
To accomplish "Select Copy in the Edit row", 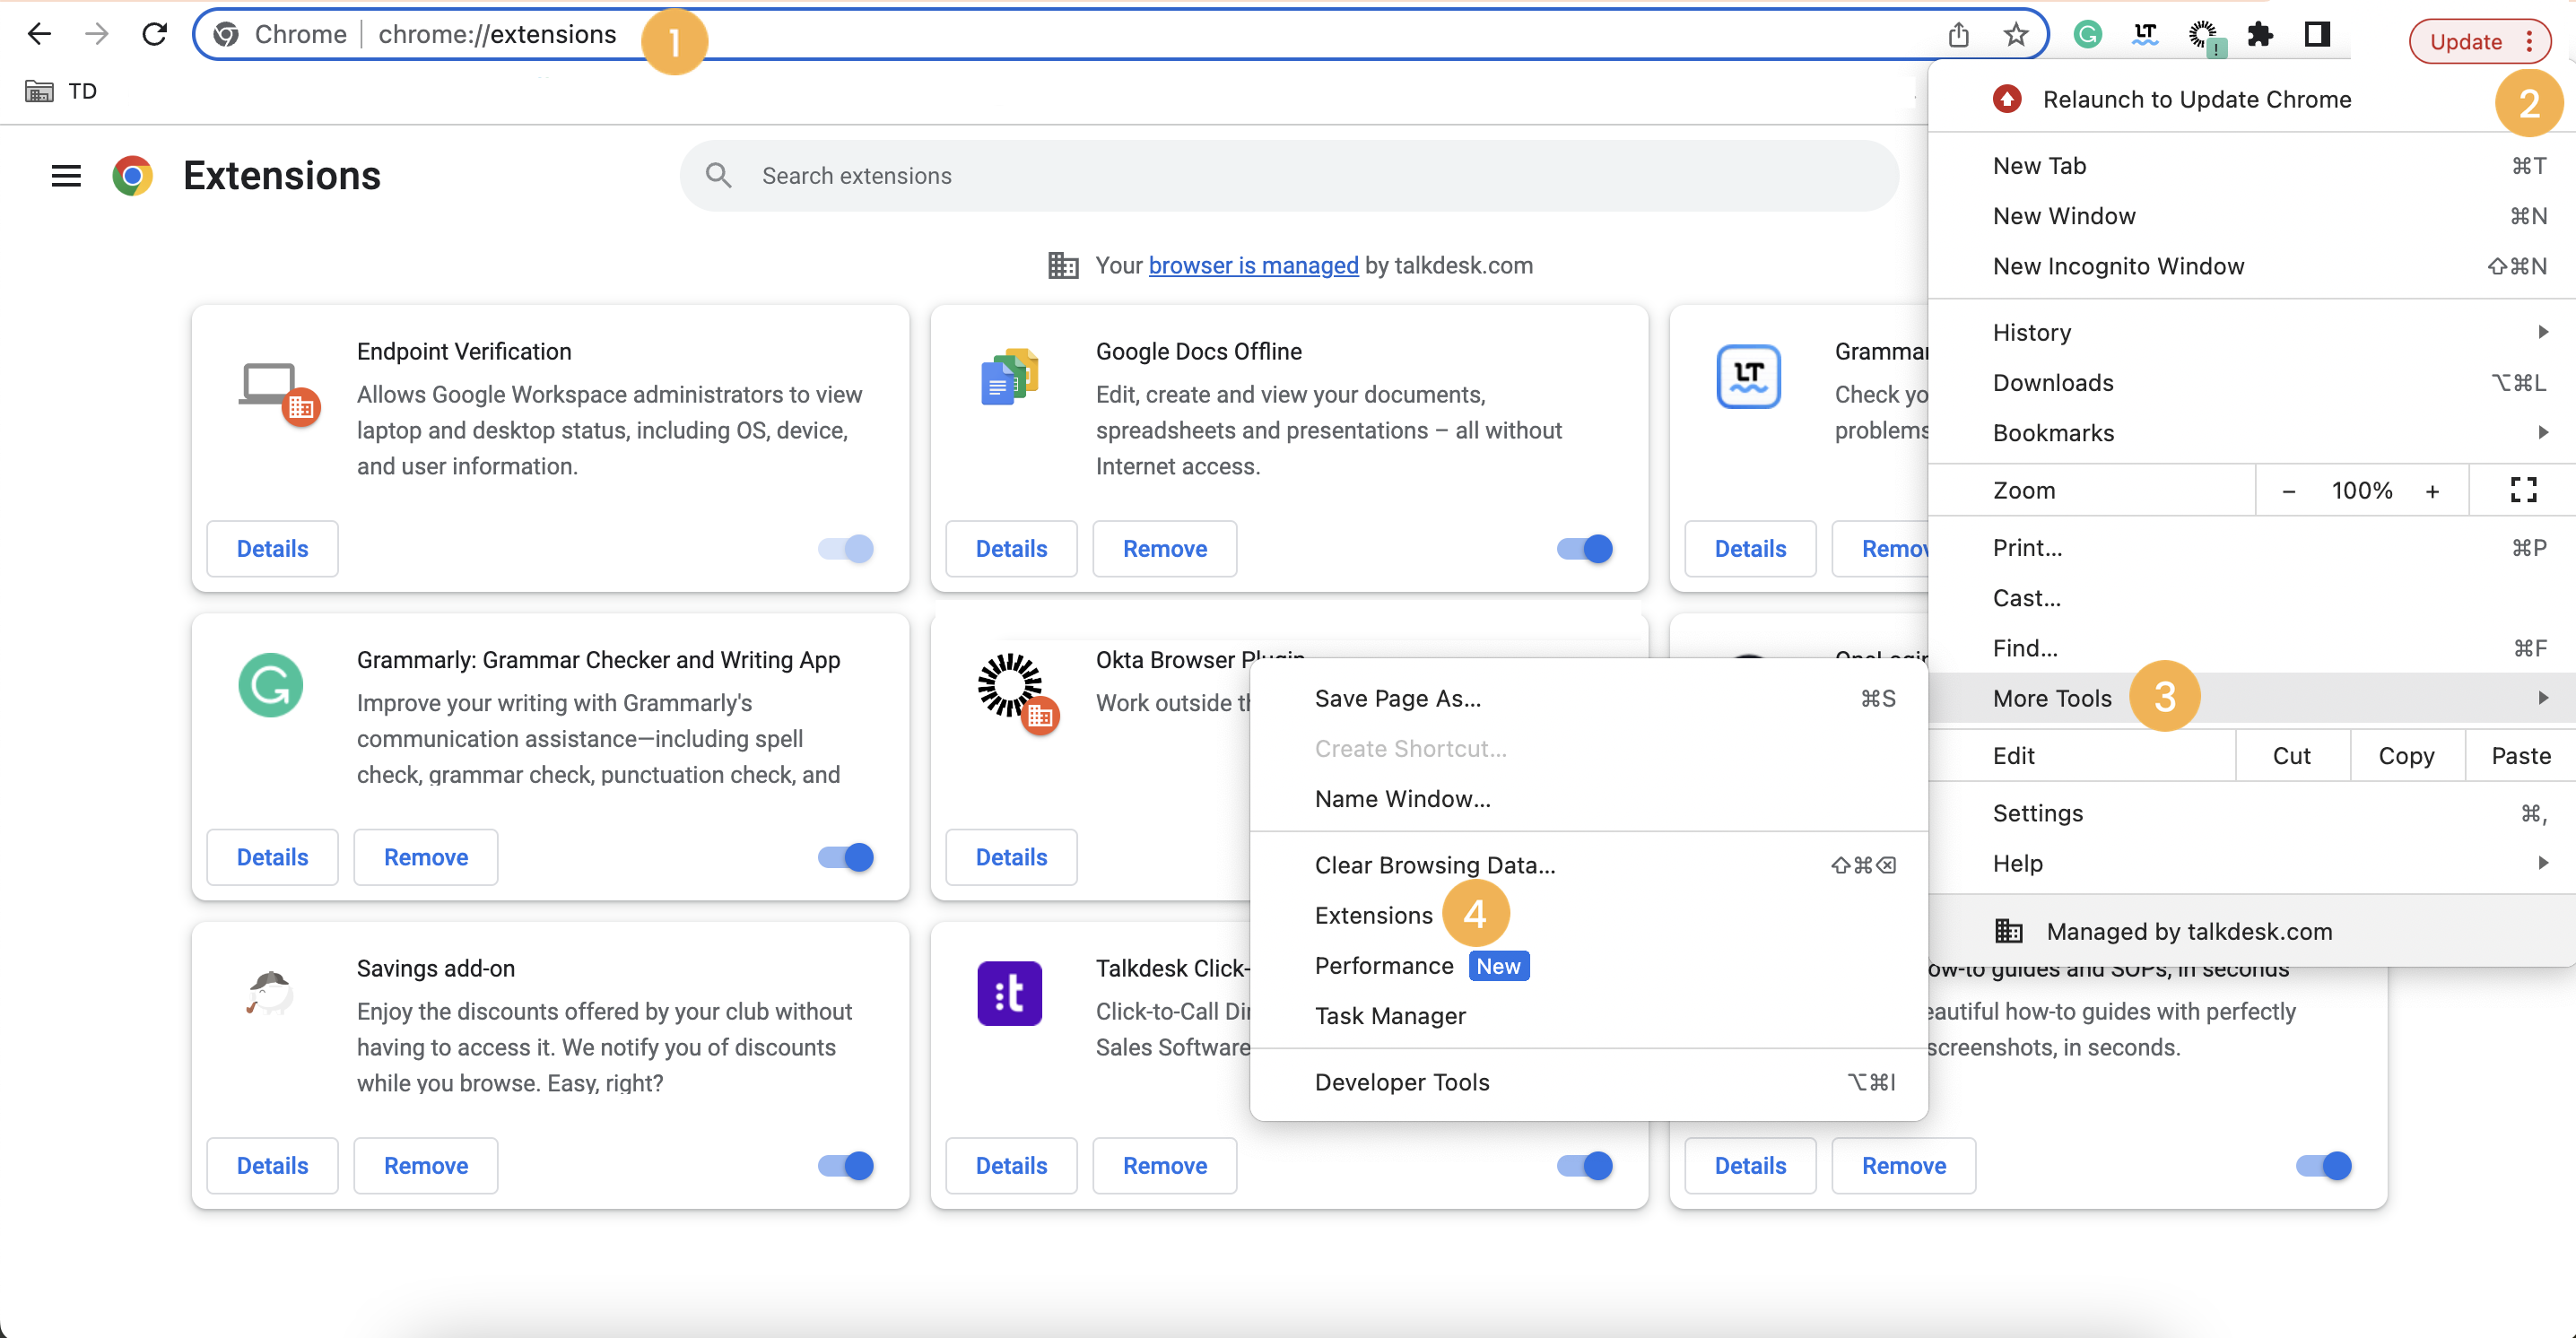I will [2406, 756].
